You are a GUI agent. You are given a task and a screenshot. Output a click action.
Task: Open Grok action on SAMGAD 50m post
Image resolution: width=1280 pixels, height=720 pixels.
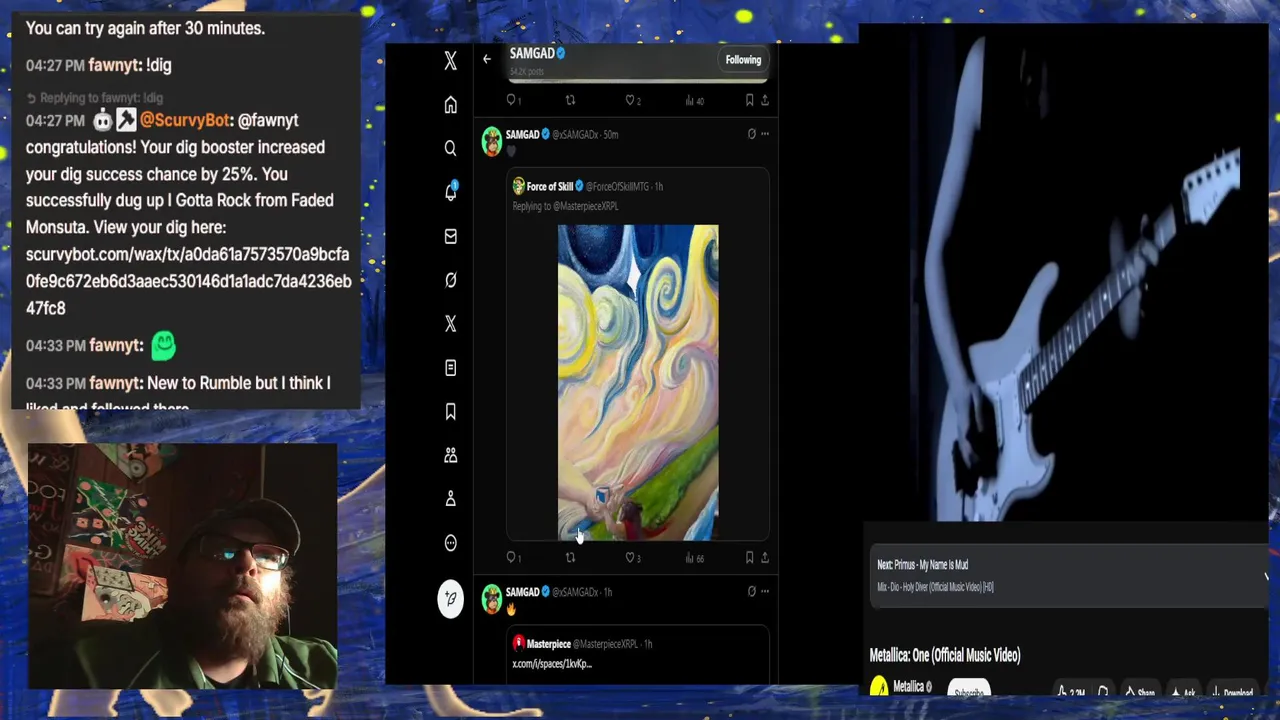tap(751, 134)
